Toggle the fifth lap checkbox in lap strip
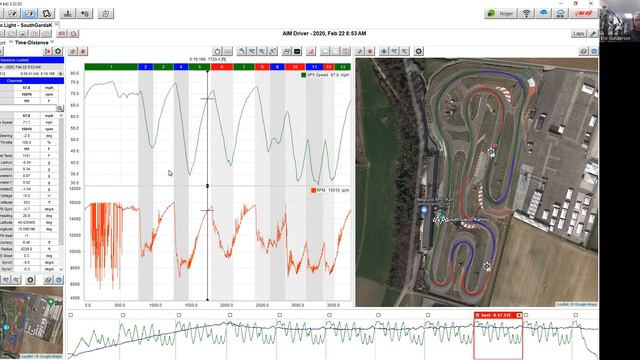 click(x=280, y=315)
